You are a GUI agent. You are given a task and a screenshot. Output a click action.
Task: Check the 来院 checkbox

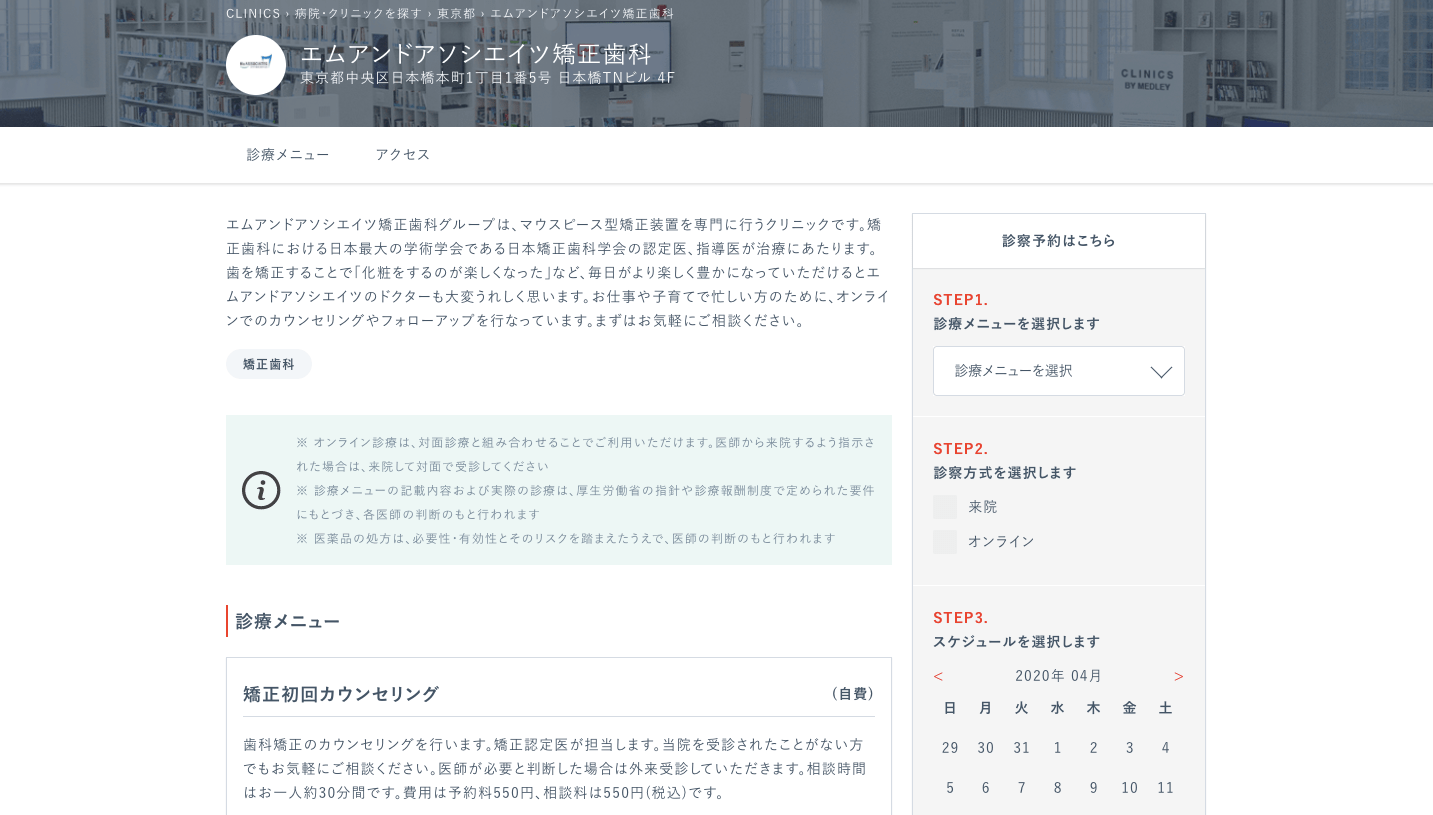[x=945, y=507]
